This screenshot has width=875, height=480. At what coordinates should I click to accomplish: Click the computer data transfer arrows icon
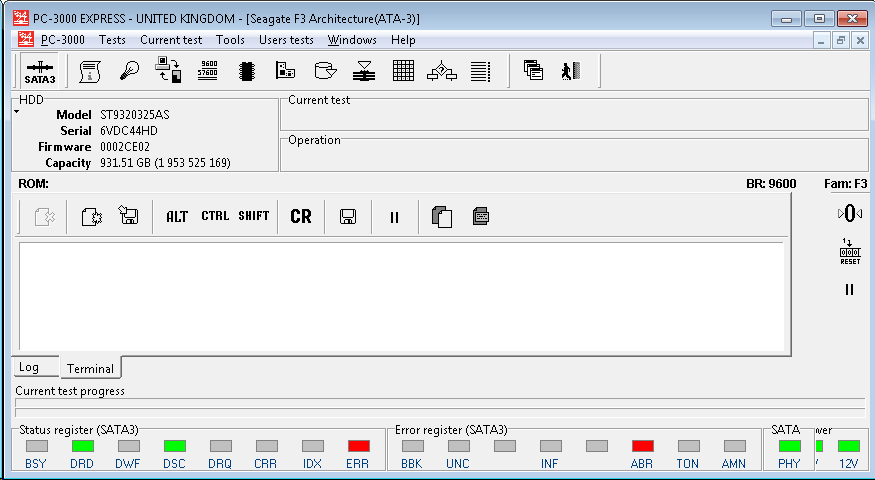click(168, 70)
